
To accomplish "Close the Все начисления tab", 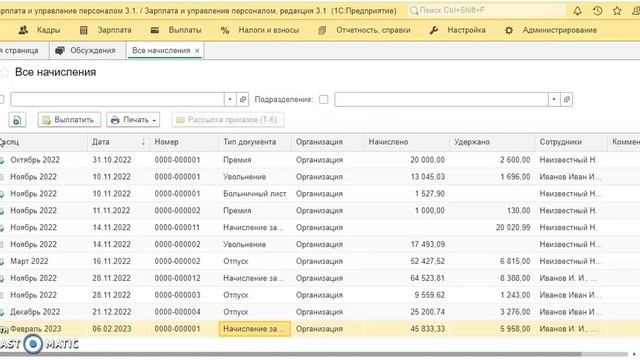I will (x=197, y=51).
